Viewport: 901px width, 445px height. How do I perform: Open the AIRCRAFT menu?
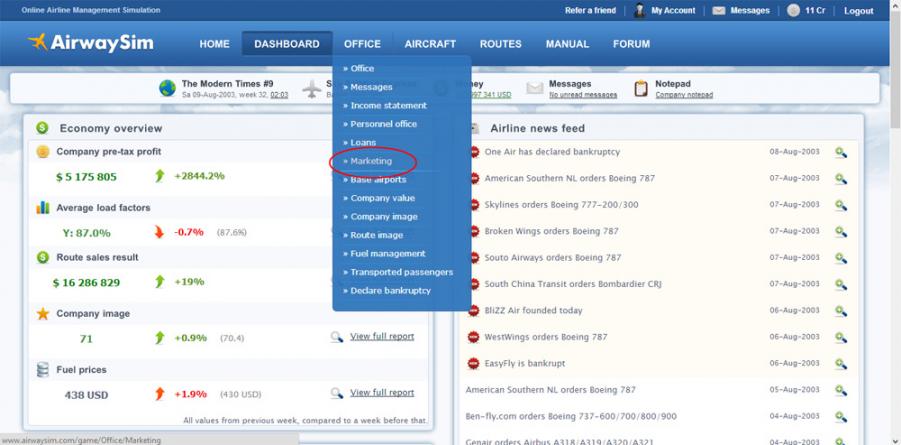tap(430, 44)
